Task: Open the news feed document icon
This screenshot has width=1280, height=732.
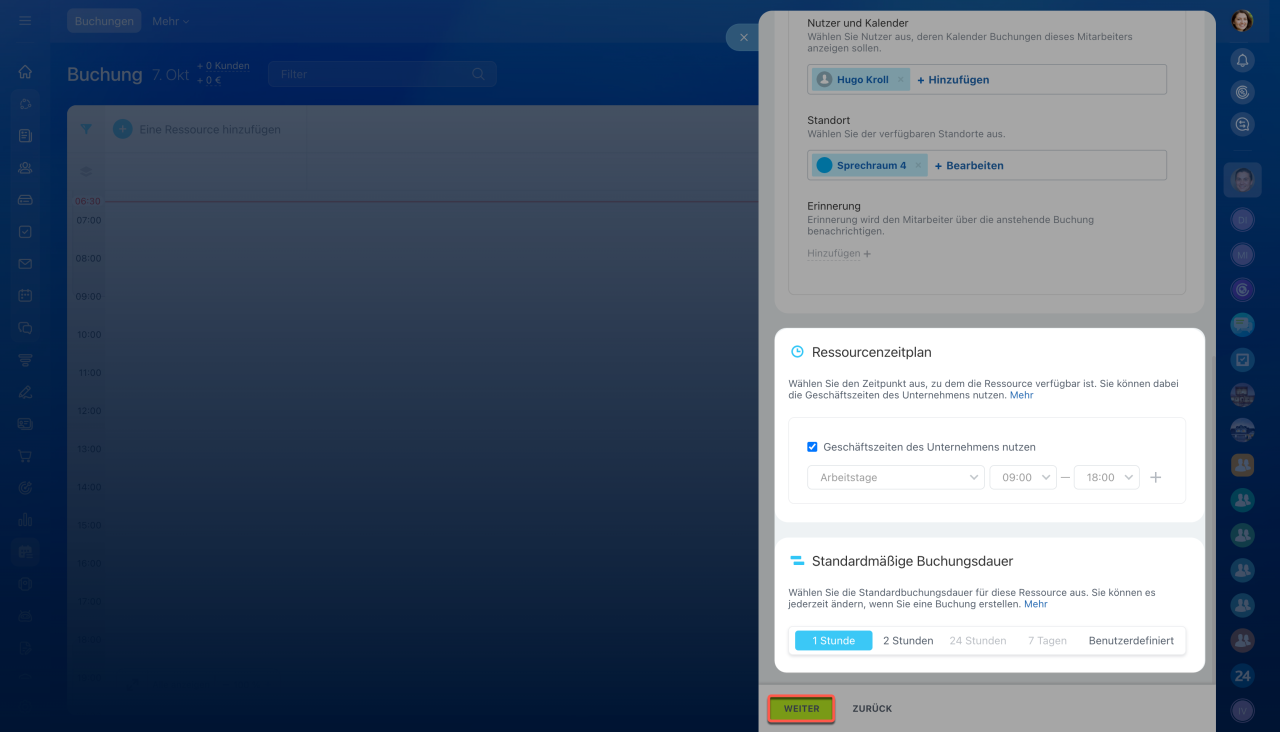Action: (25, 136)
